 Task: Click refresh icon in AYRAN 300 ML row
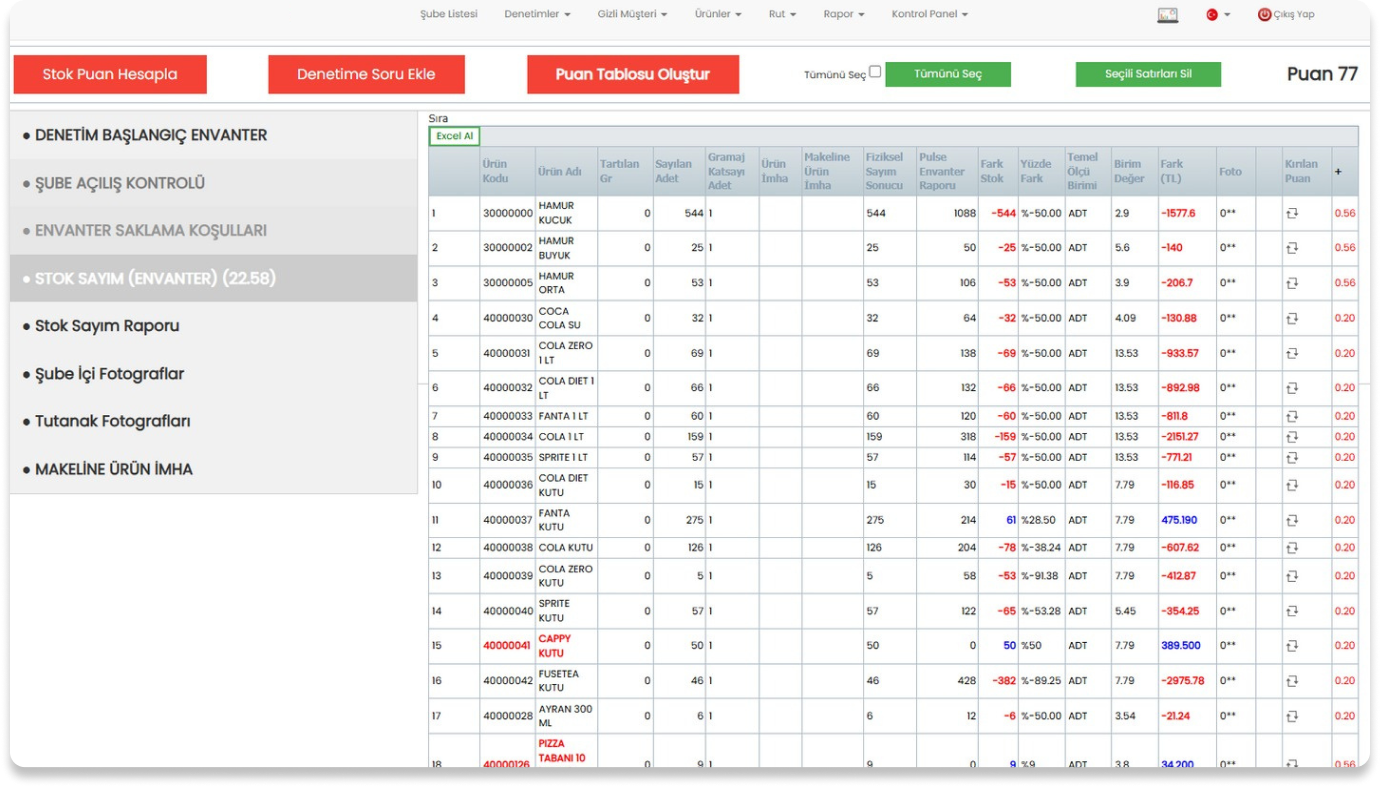pyautogui.click(x=1292, y=716)
